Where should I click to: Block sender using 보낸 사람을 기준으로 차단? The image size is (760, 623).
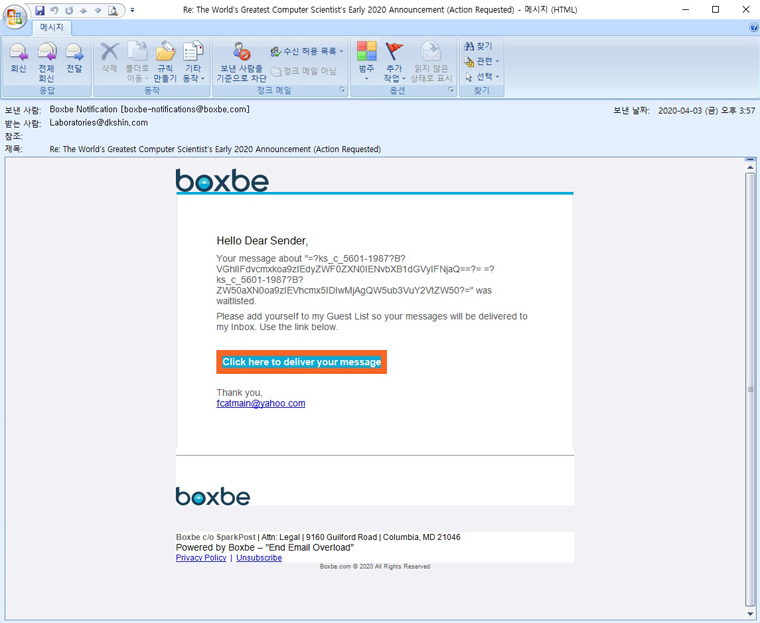click(x=241, y=60)
